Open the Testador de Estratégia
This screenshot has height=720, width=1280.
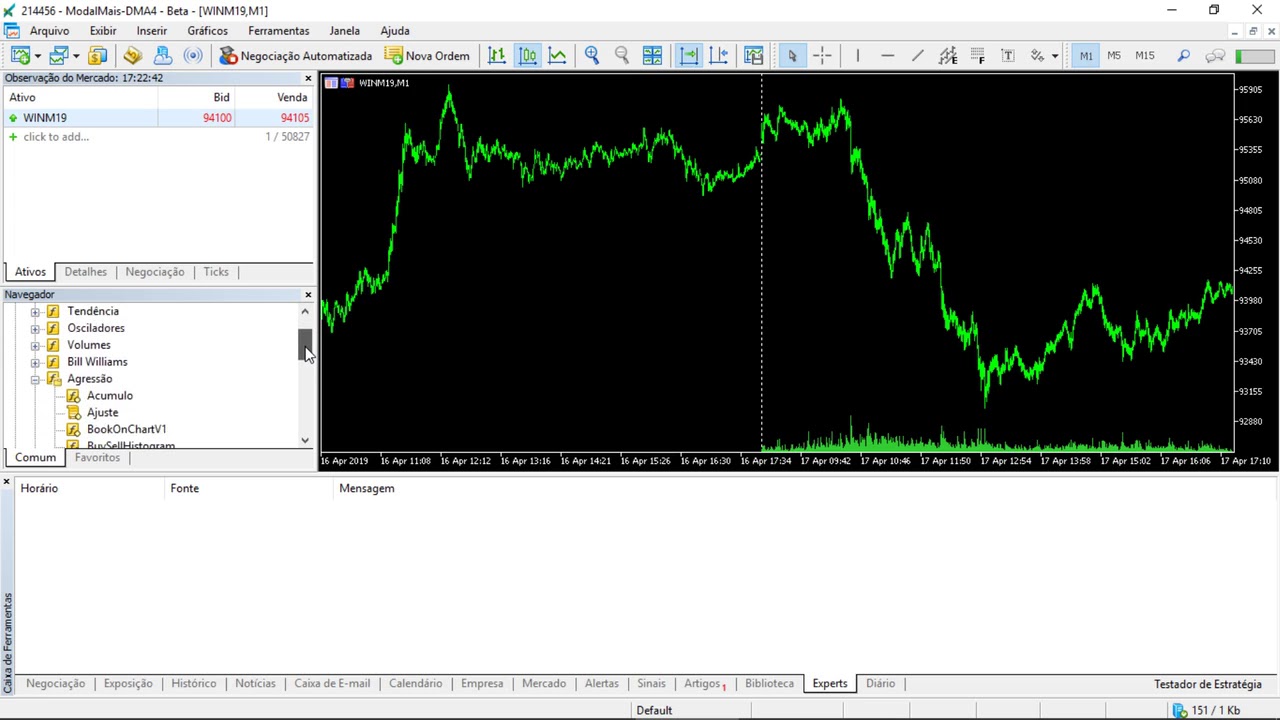click(1208, 684)
